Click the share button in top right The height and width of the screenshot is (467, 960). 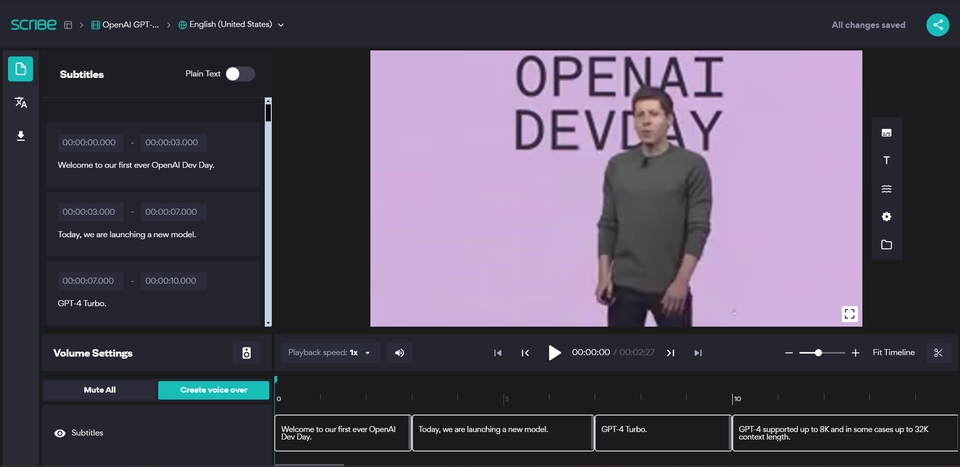click(937, 25)
